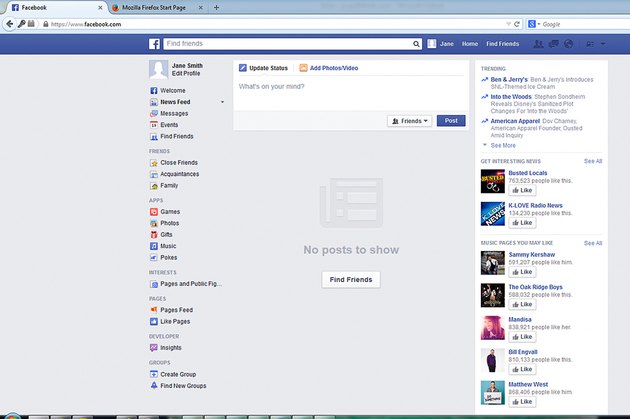Click the Insights developer icon

[x=153, y=347]
